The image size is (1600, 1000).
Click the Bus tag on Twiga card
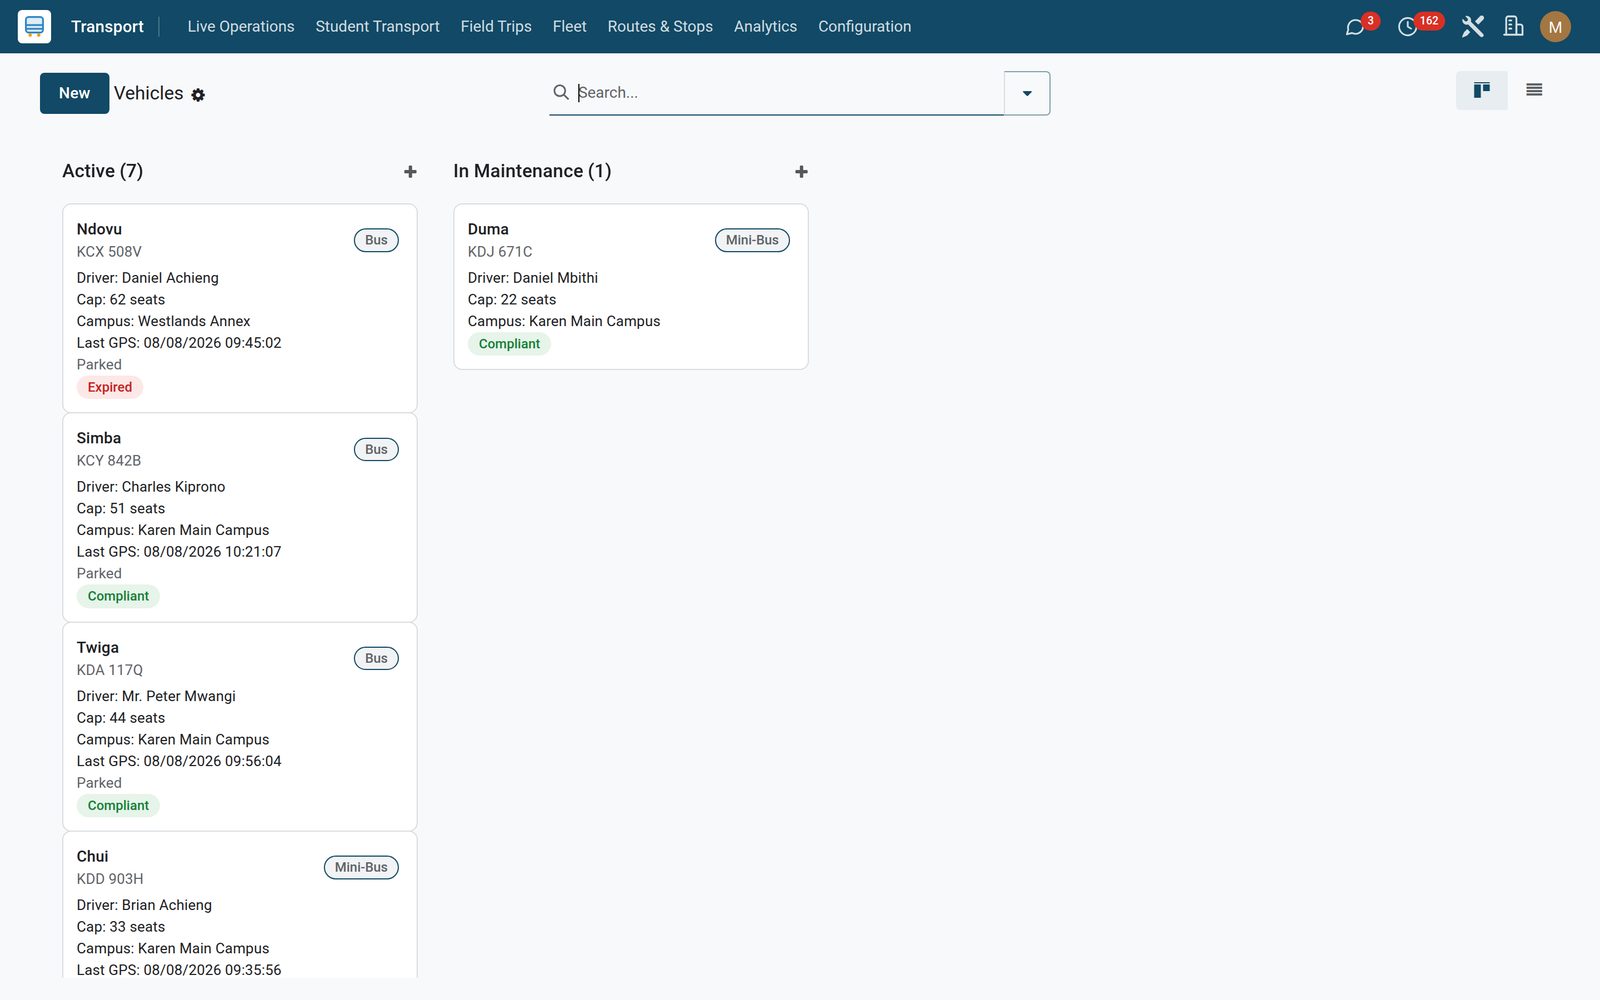(376, 658)
